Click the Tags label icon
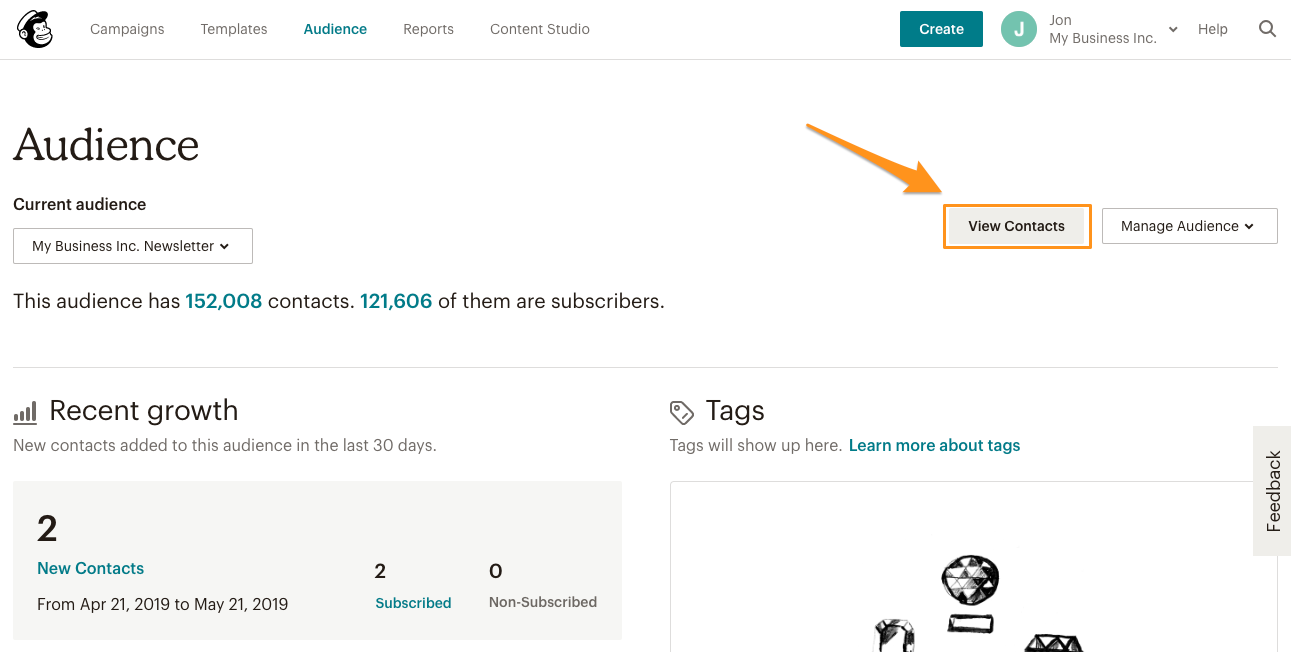The width and height of the screenshot is (1291, 652). pyautogui.click(x=682, y=412)
